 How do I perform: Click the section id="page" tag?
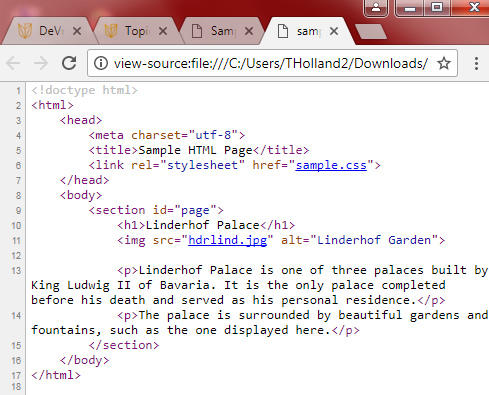[x=156, y=210]
